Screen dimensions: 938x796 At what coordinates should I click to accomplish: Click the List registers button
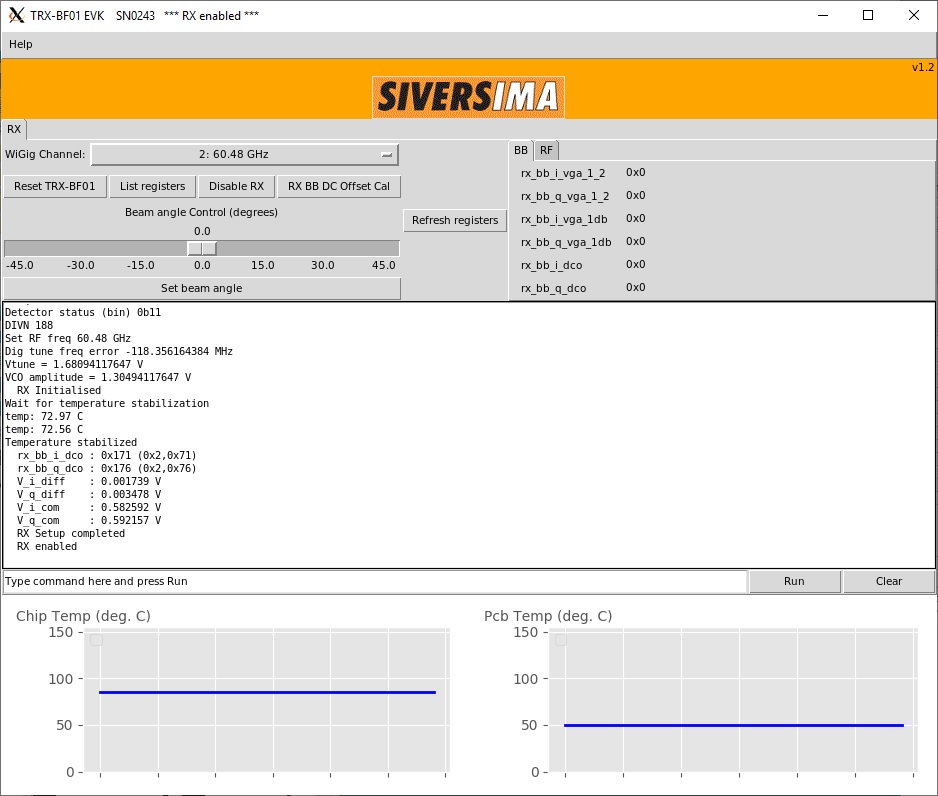(x=152, y=186)
